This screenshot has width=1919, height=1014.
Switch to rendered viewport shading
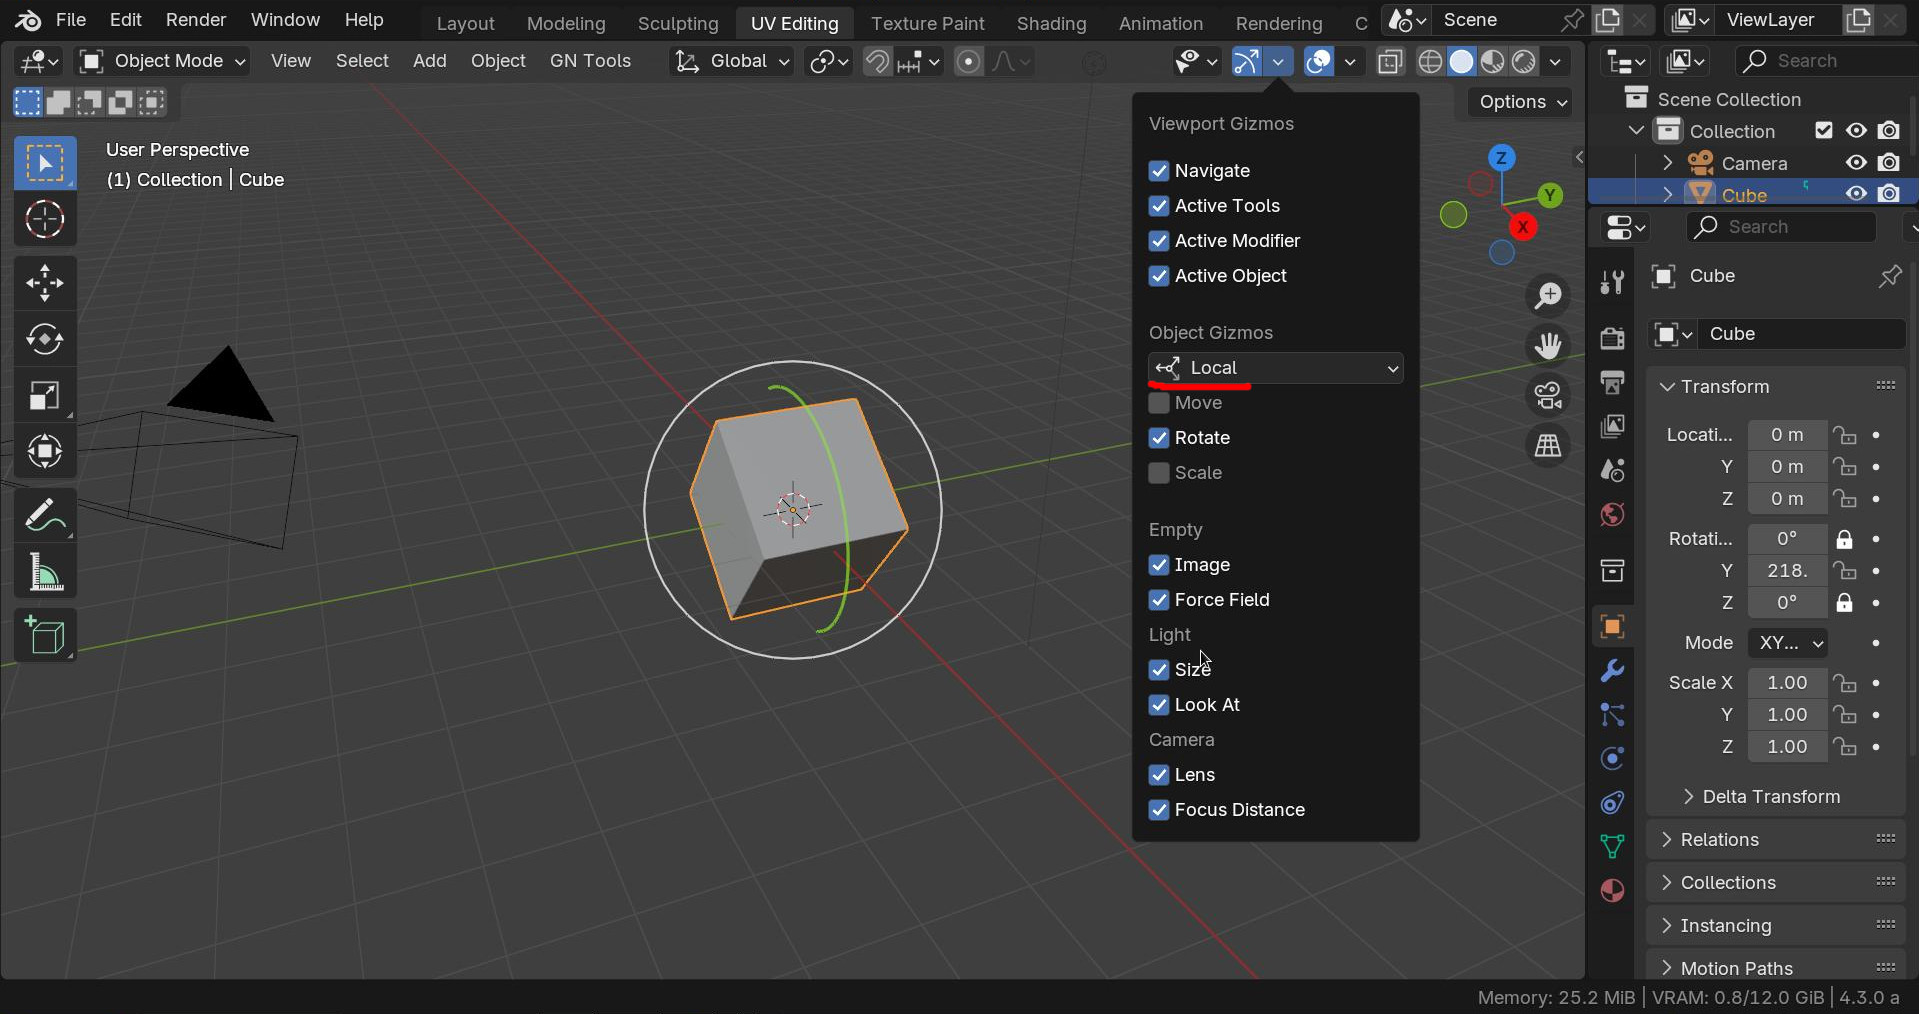[x=1524, y=62]
